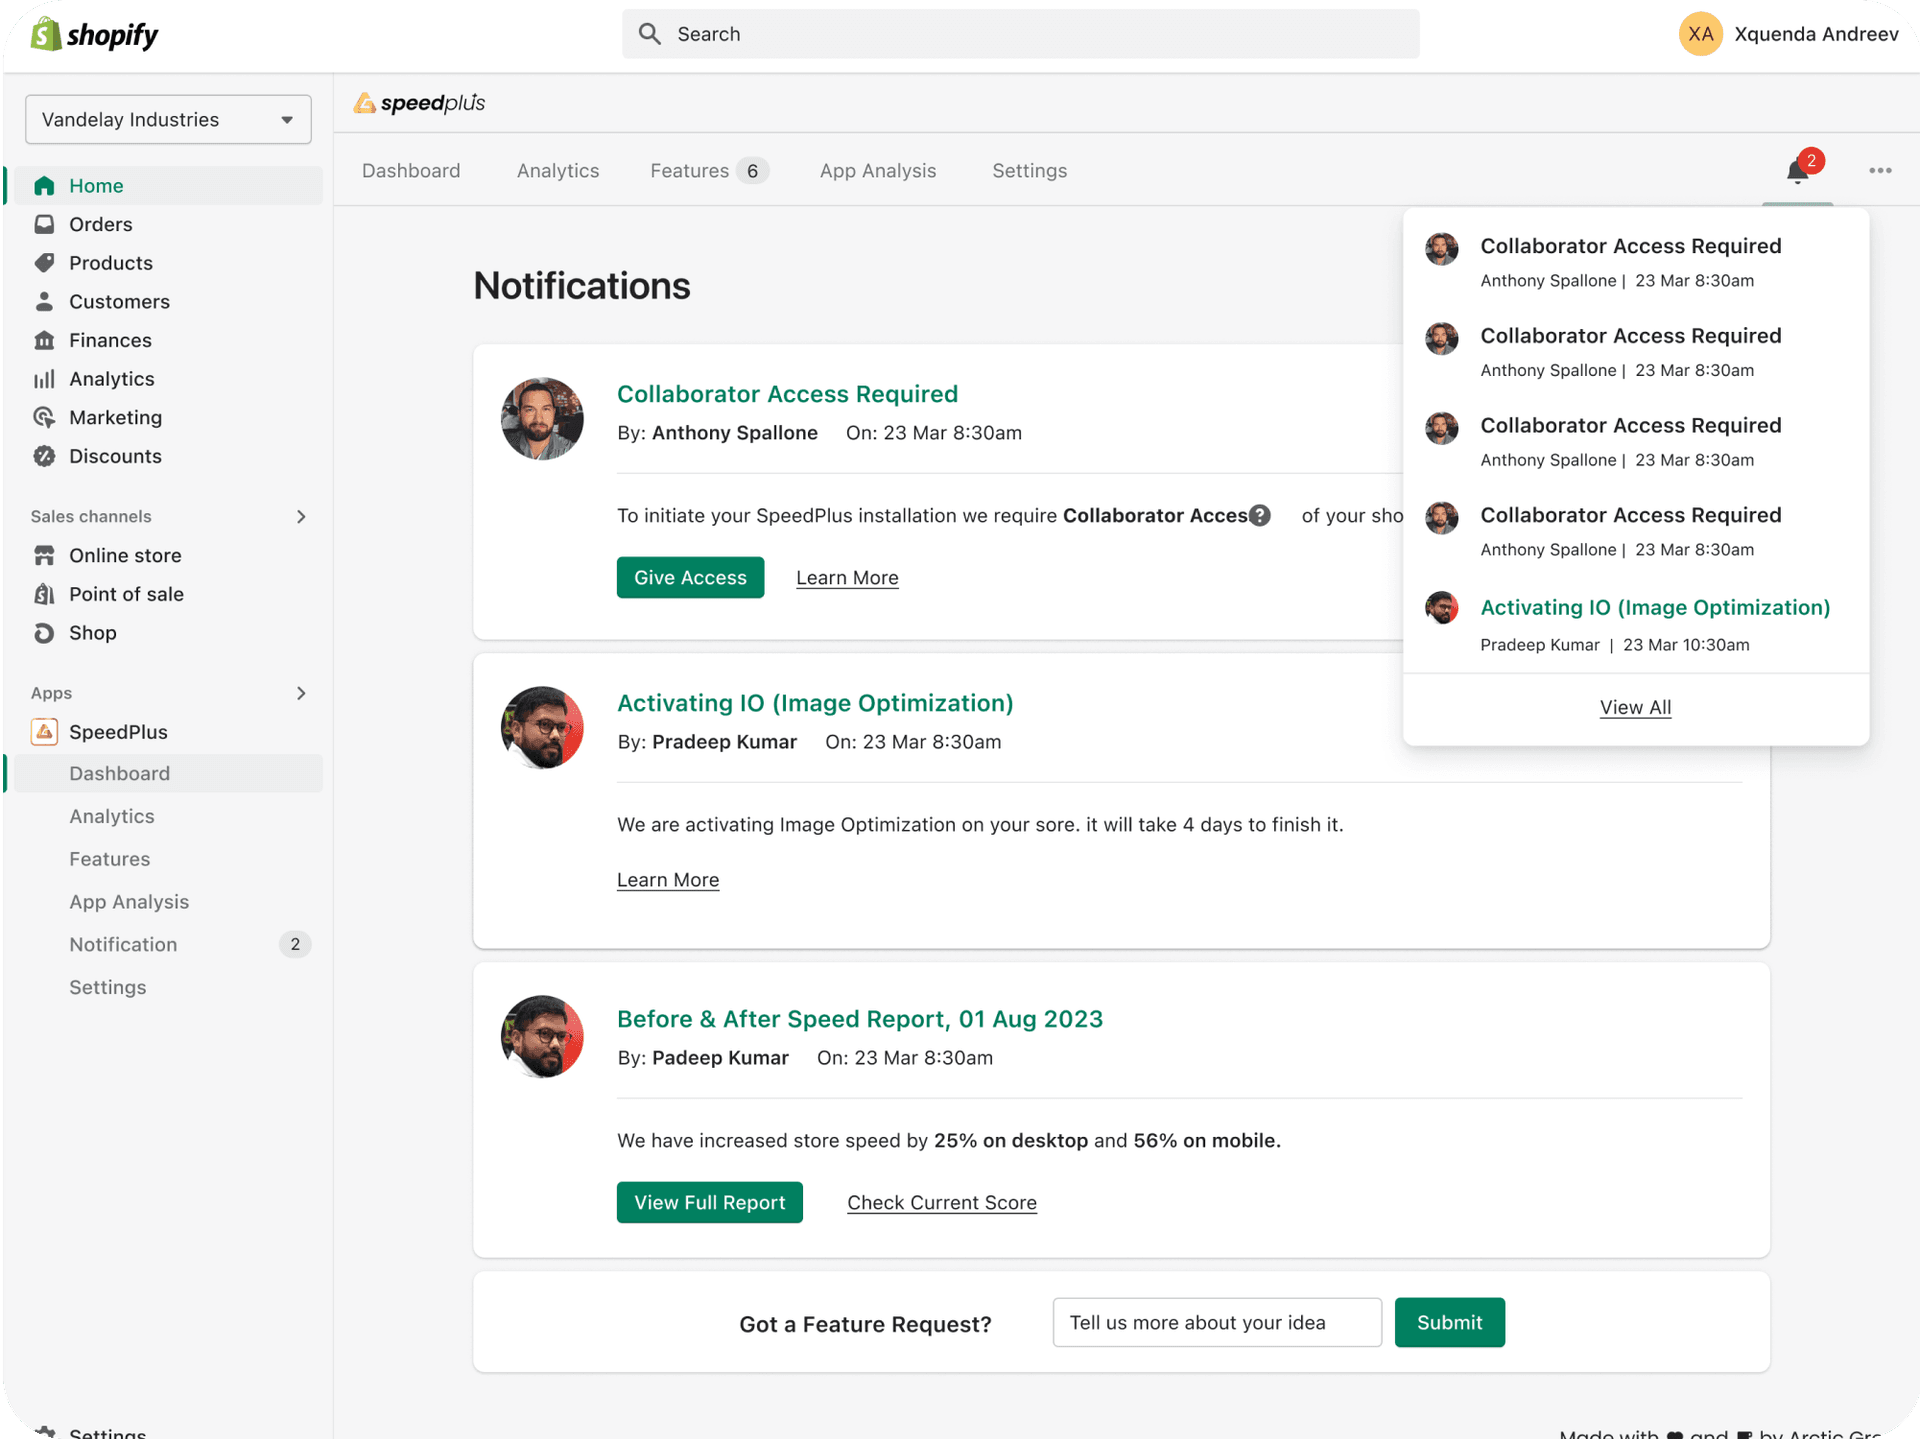Click the speedplus logo in app header
Viewport: 1920px width, 1439px height.
(x=419, y=103)
